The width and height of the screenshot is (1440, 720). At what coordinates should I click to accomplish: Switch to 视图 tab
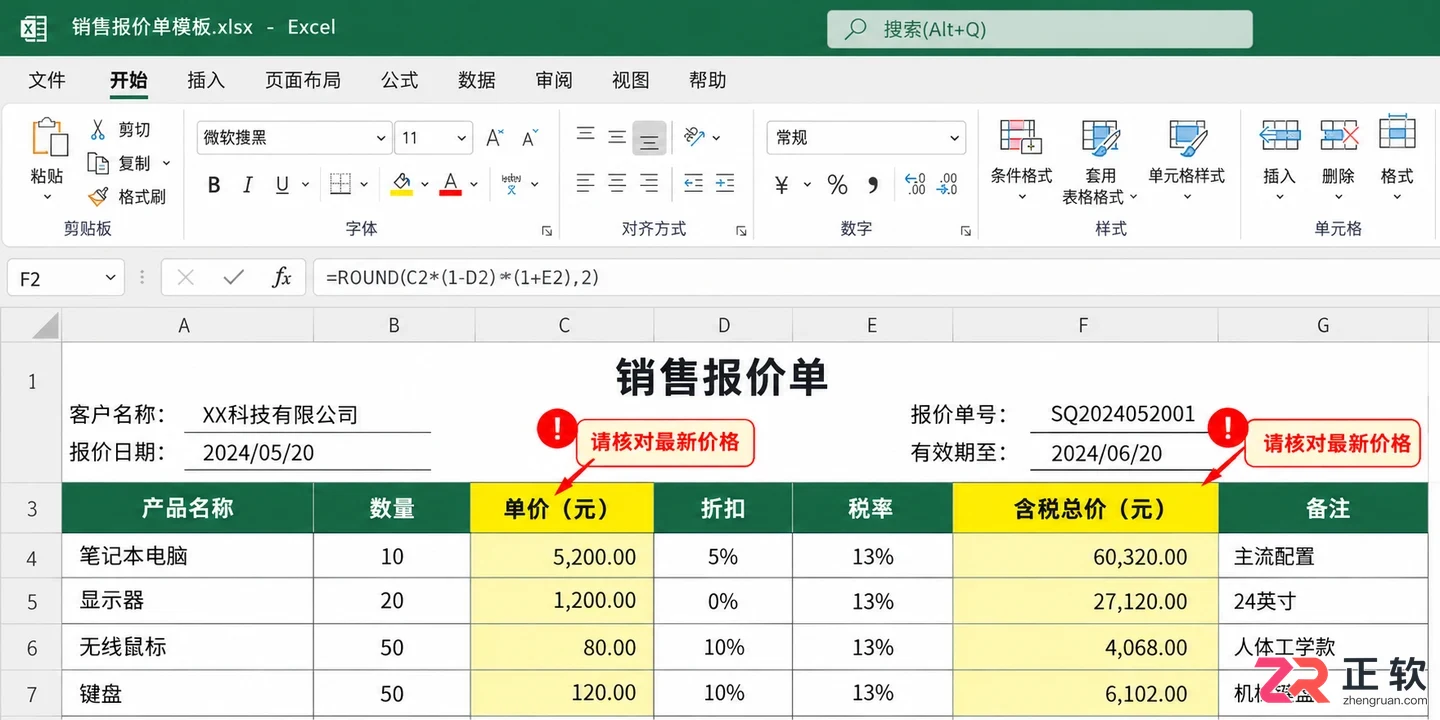click(631, 80)
